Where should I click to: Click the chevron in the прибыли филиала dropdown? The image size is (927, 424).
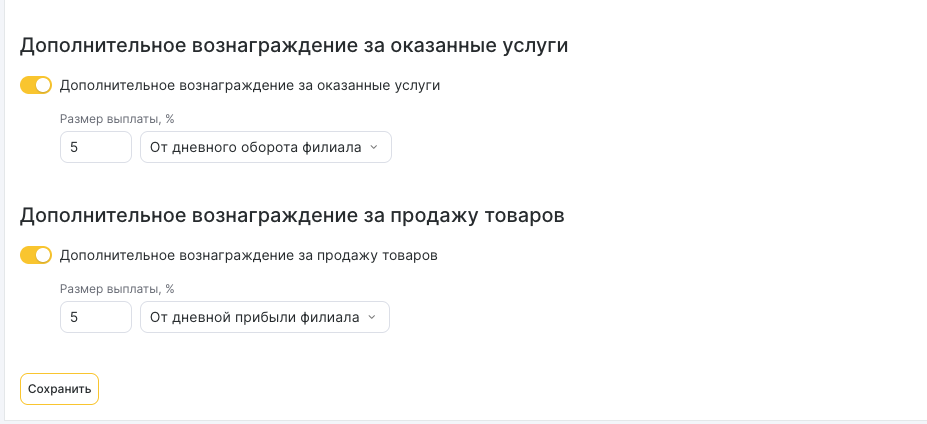(372, 318)
